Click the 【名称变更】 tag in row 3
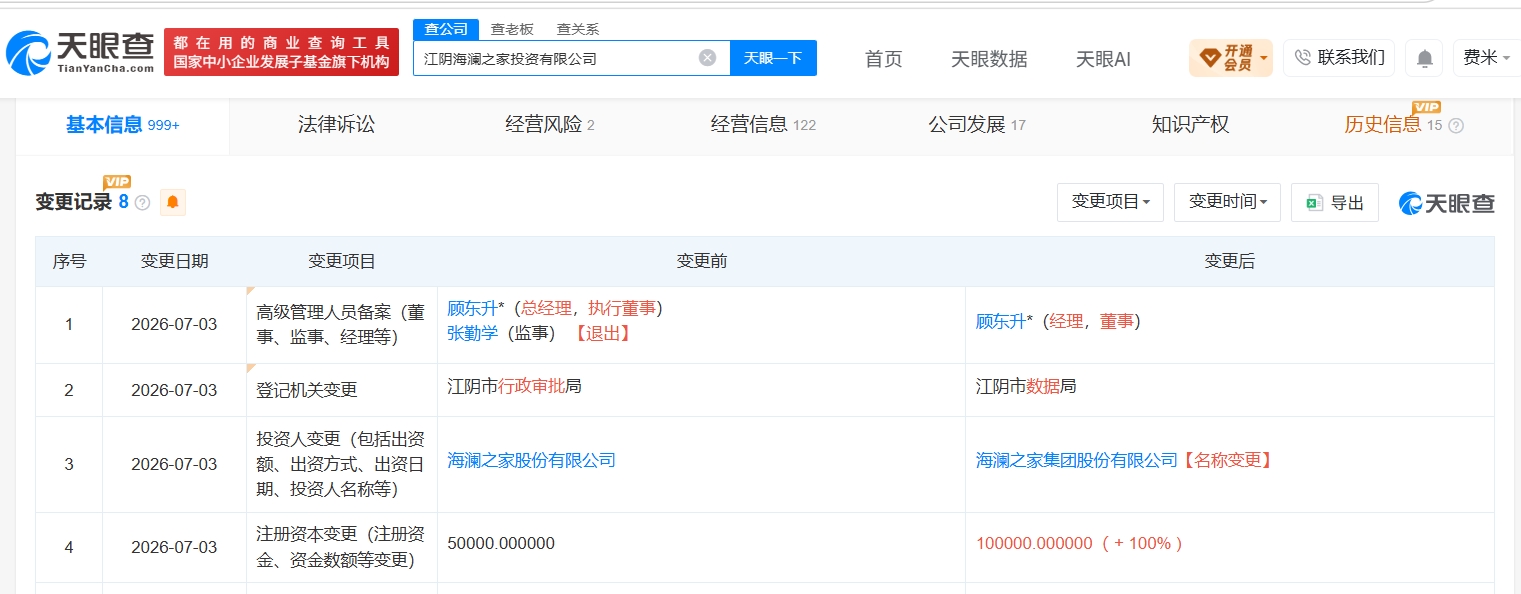The height and width of the screenshot is (594, 1521). click(1229, 460)
